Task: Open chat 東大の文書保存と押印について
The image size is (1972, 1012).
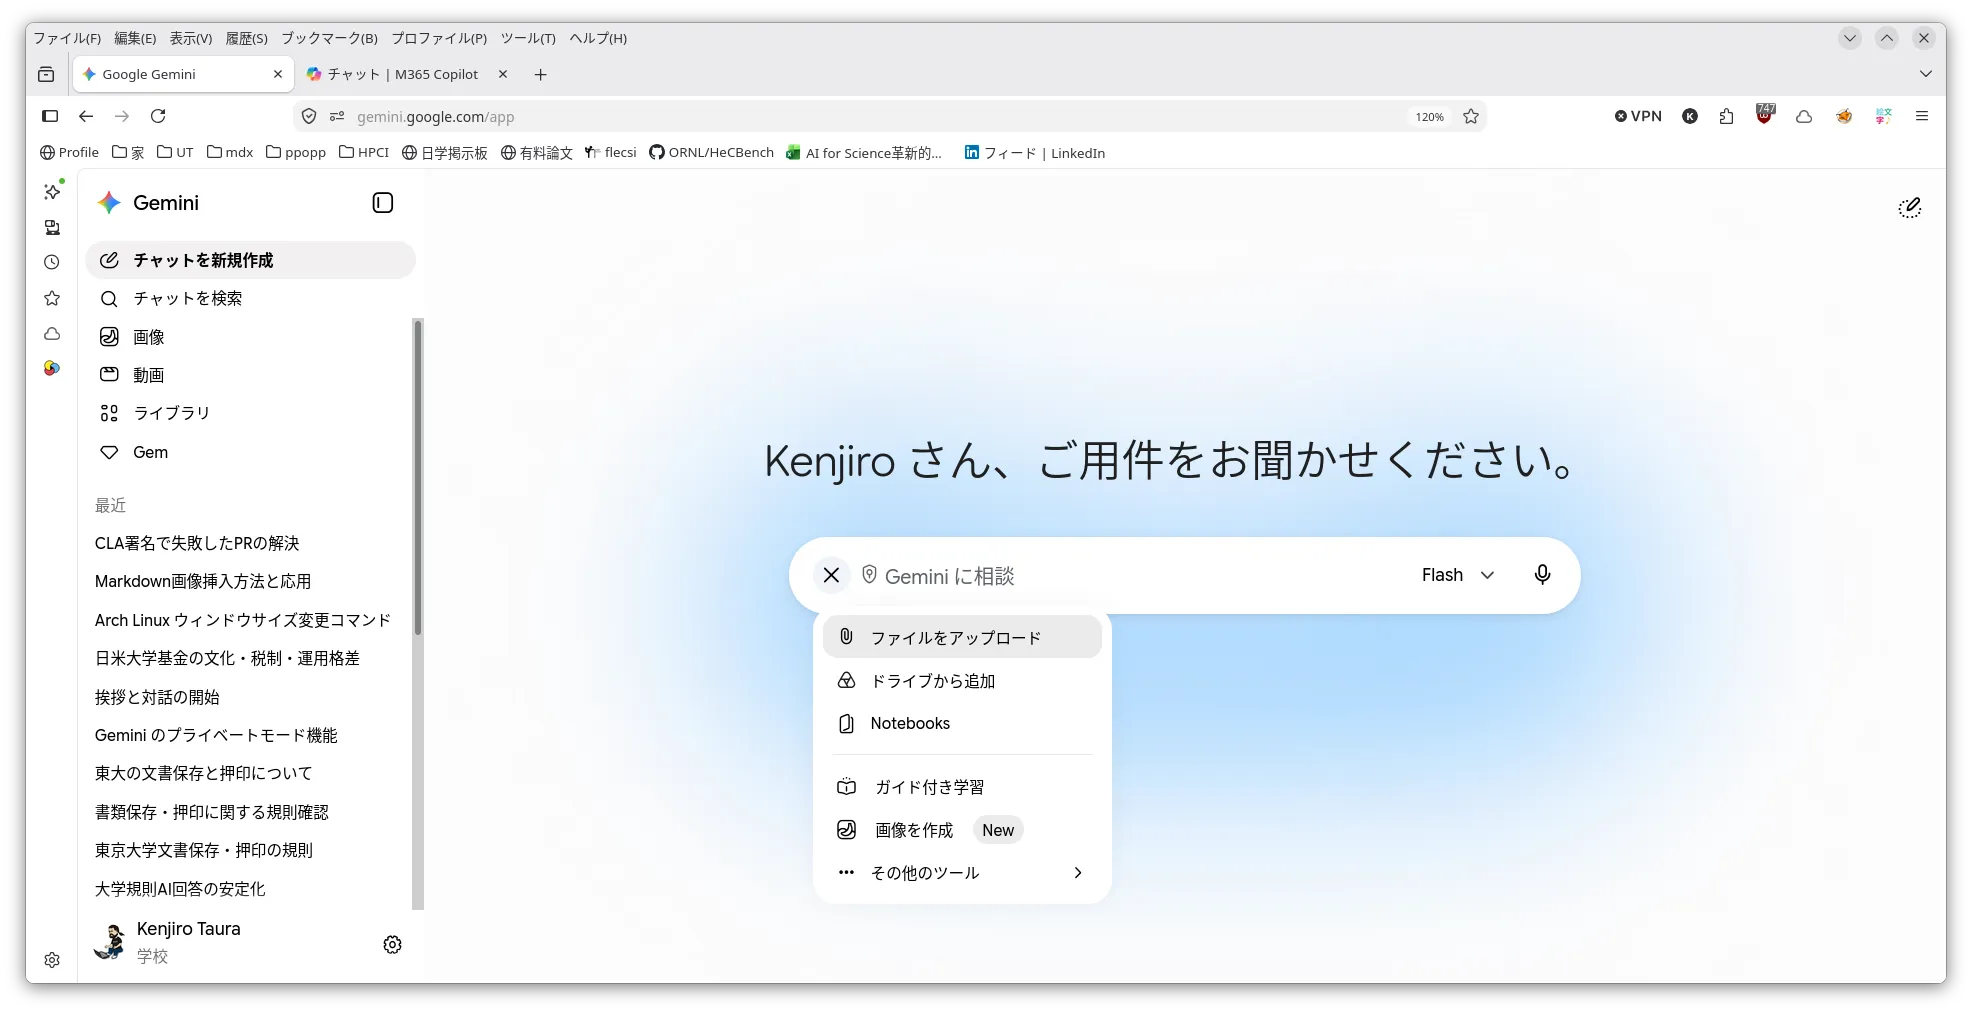Action: 204,773
